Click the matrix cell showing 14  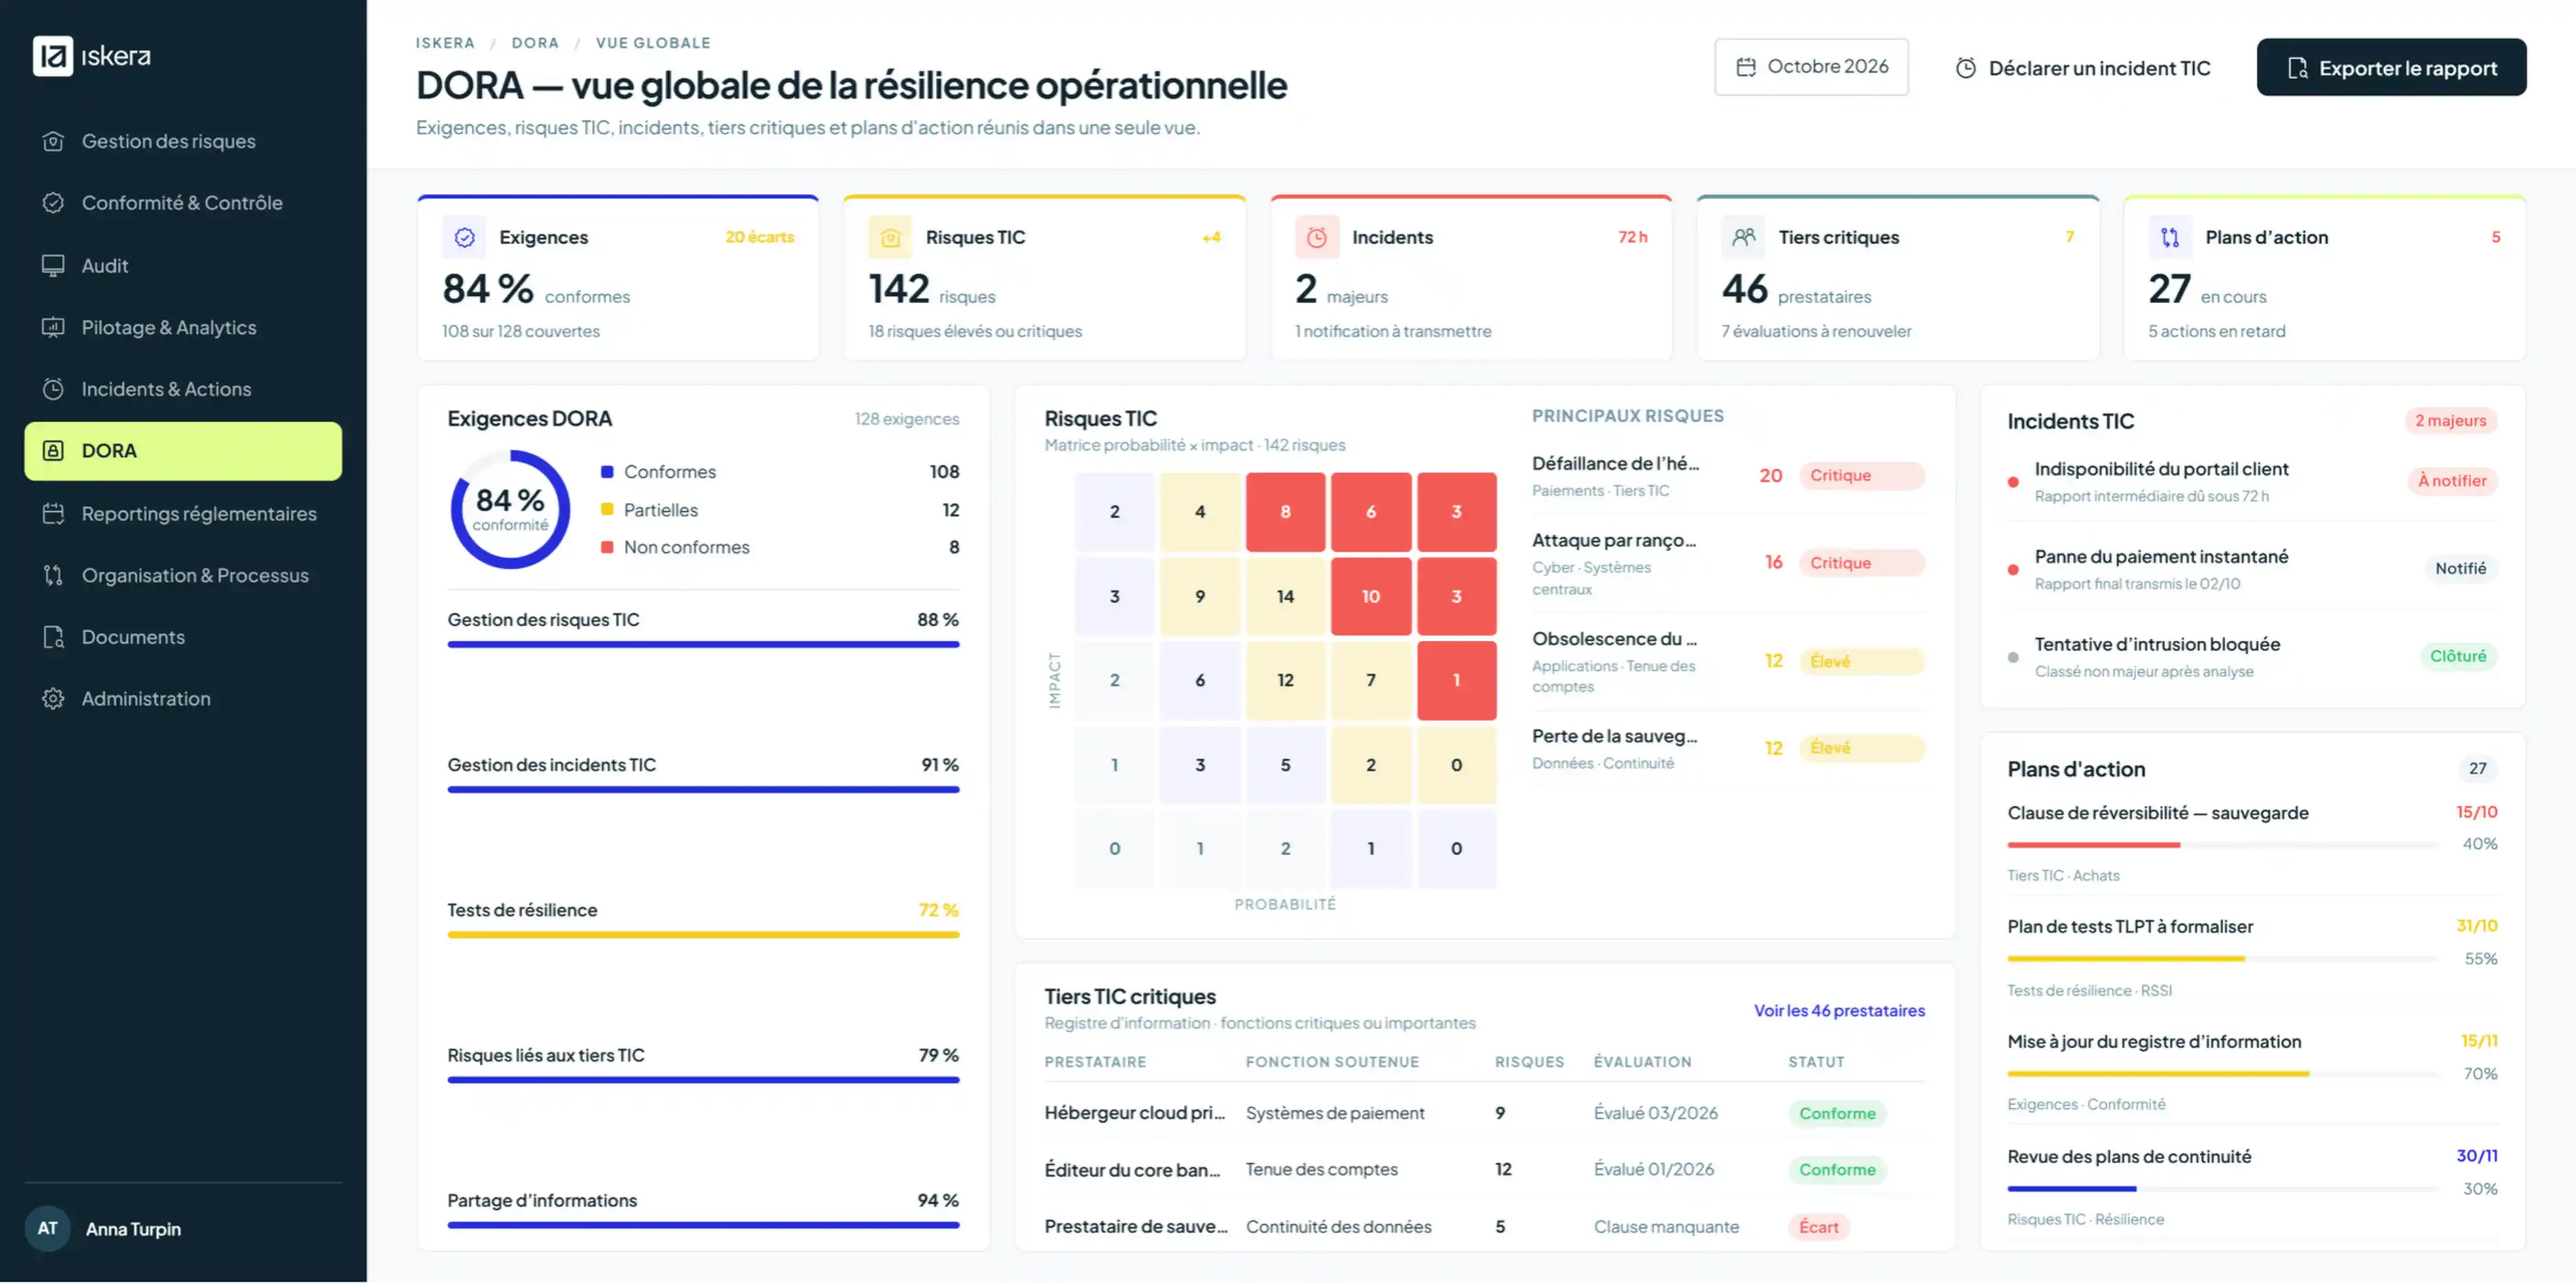tap(1285, 596)
